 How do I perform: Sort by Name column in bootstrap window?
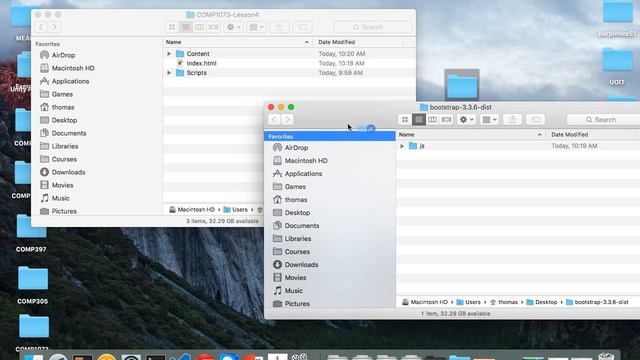[471, 134]
